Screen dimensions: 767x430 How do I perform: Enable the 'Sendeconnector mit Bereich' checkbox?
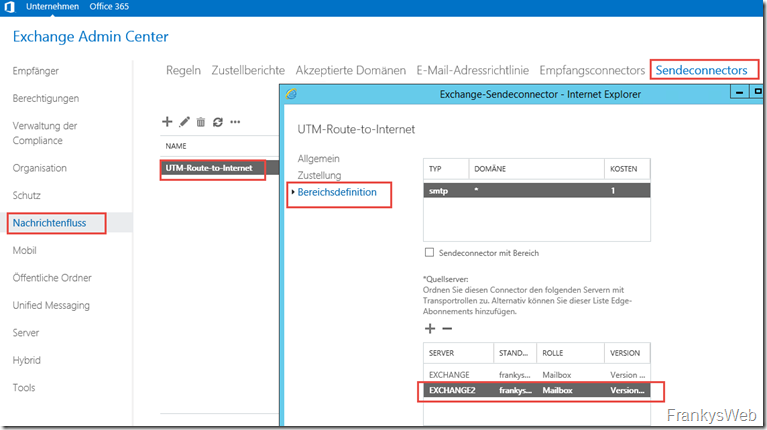coord(430,253)
